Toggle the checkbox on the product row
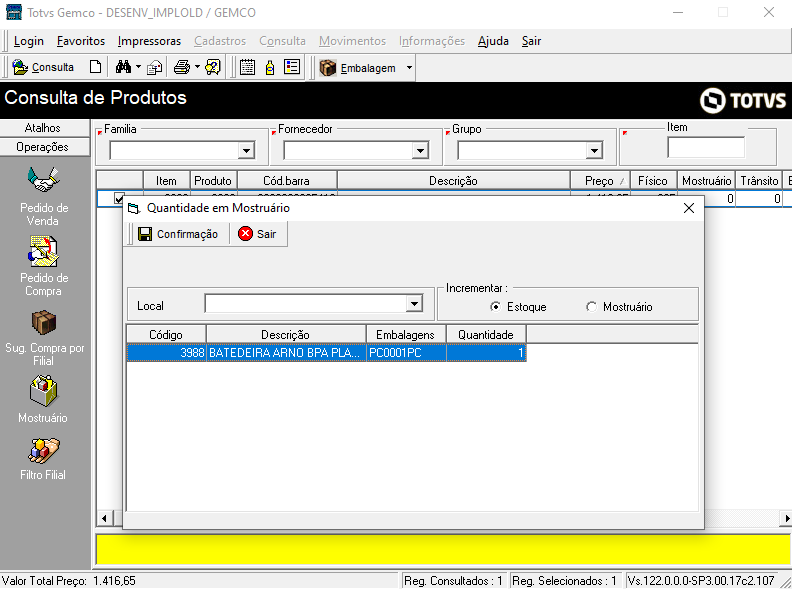The width and height of the screenshot is (792, 589). (119, 198)
